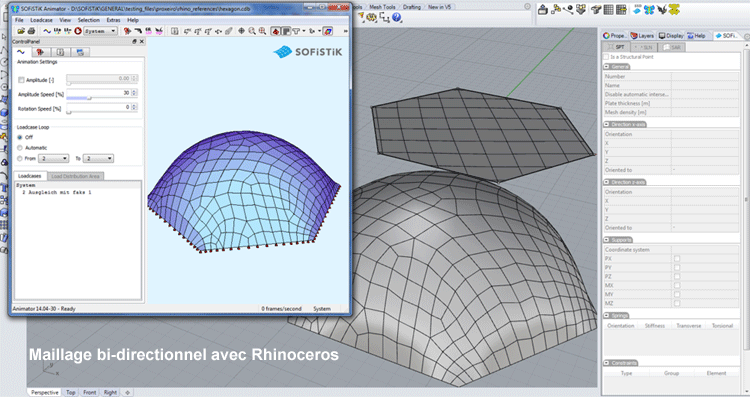Enable the Amplitude [-] checkbox
This screenshot has width=750, height=397.
(x=21, y=80)
